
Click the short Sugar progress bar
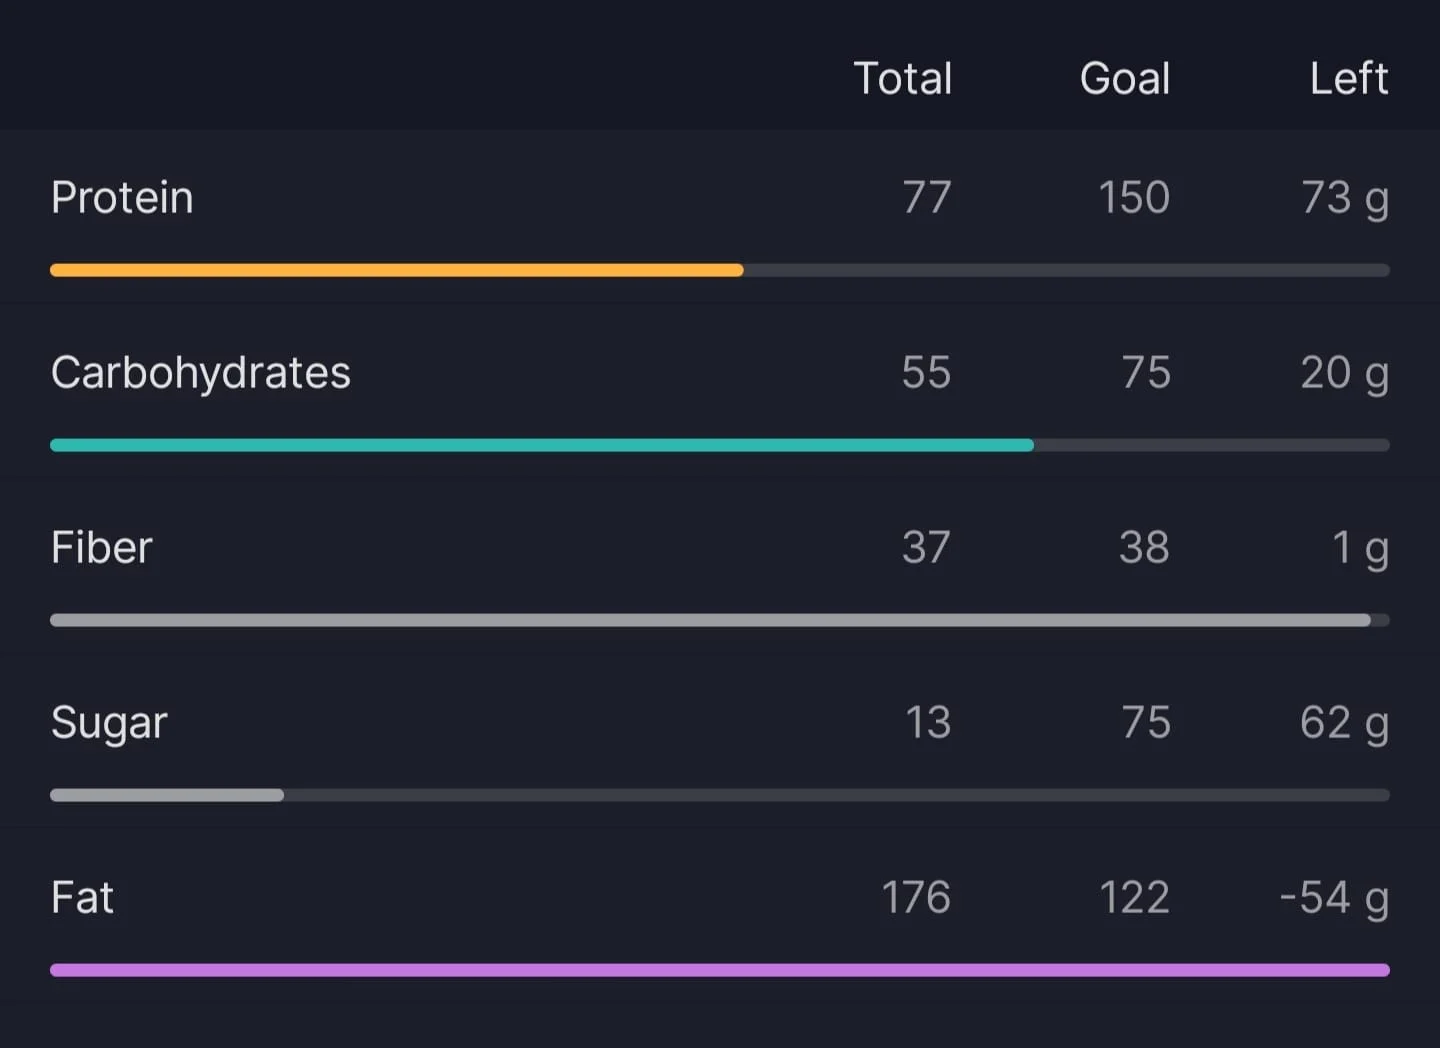[x=720, y=795]
